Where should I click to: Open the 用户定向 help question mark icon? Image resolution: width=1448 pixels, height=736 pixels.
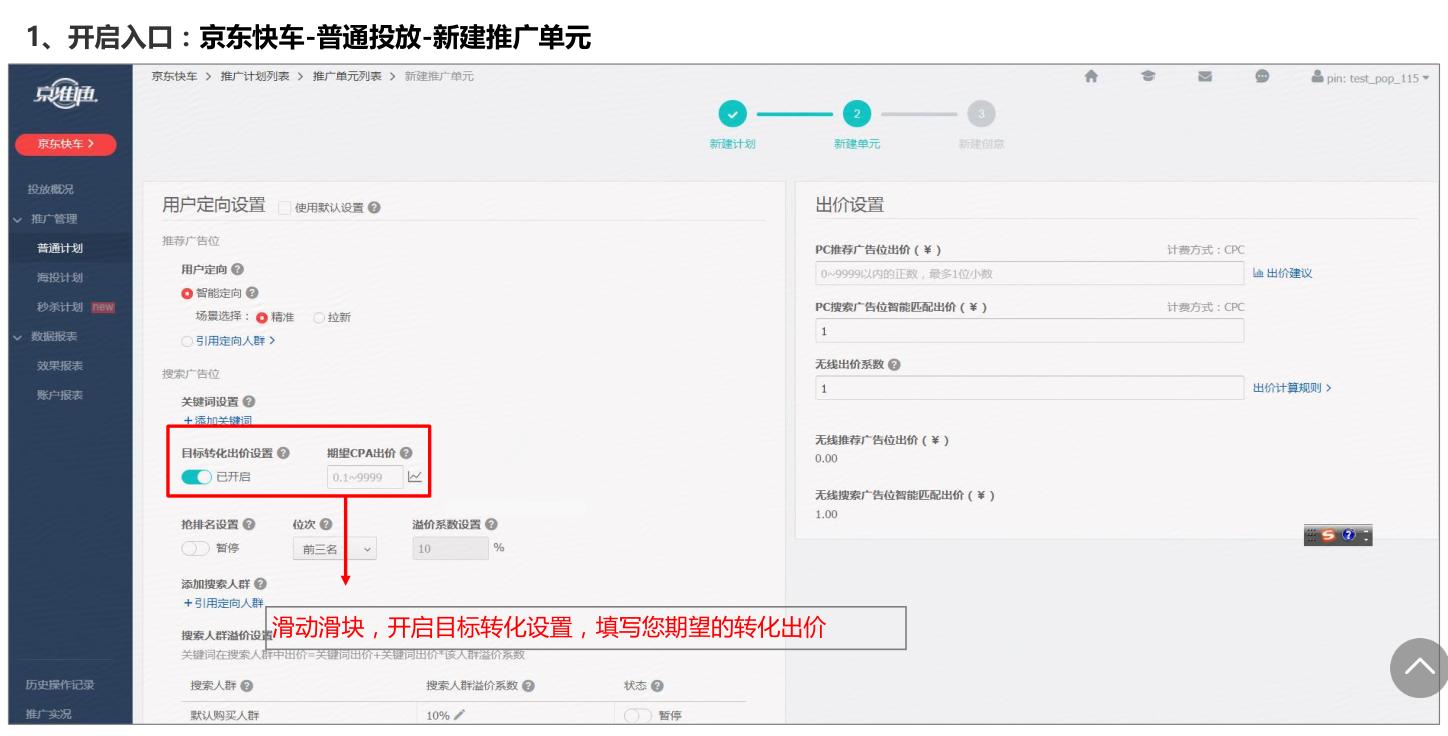point(236,268)
